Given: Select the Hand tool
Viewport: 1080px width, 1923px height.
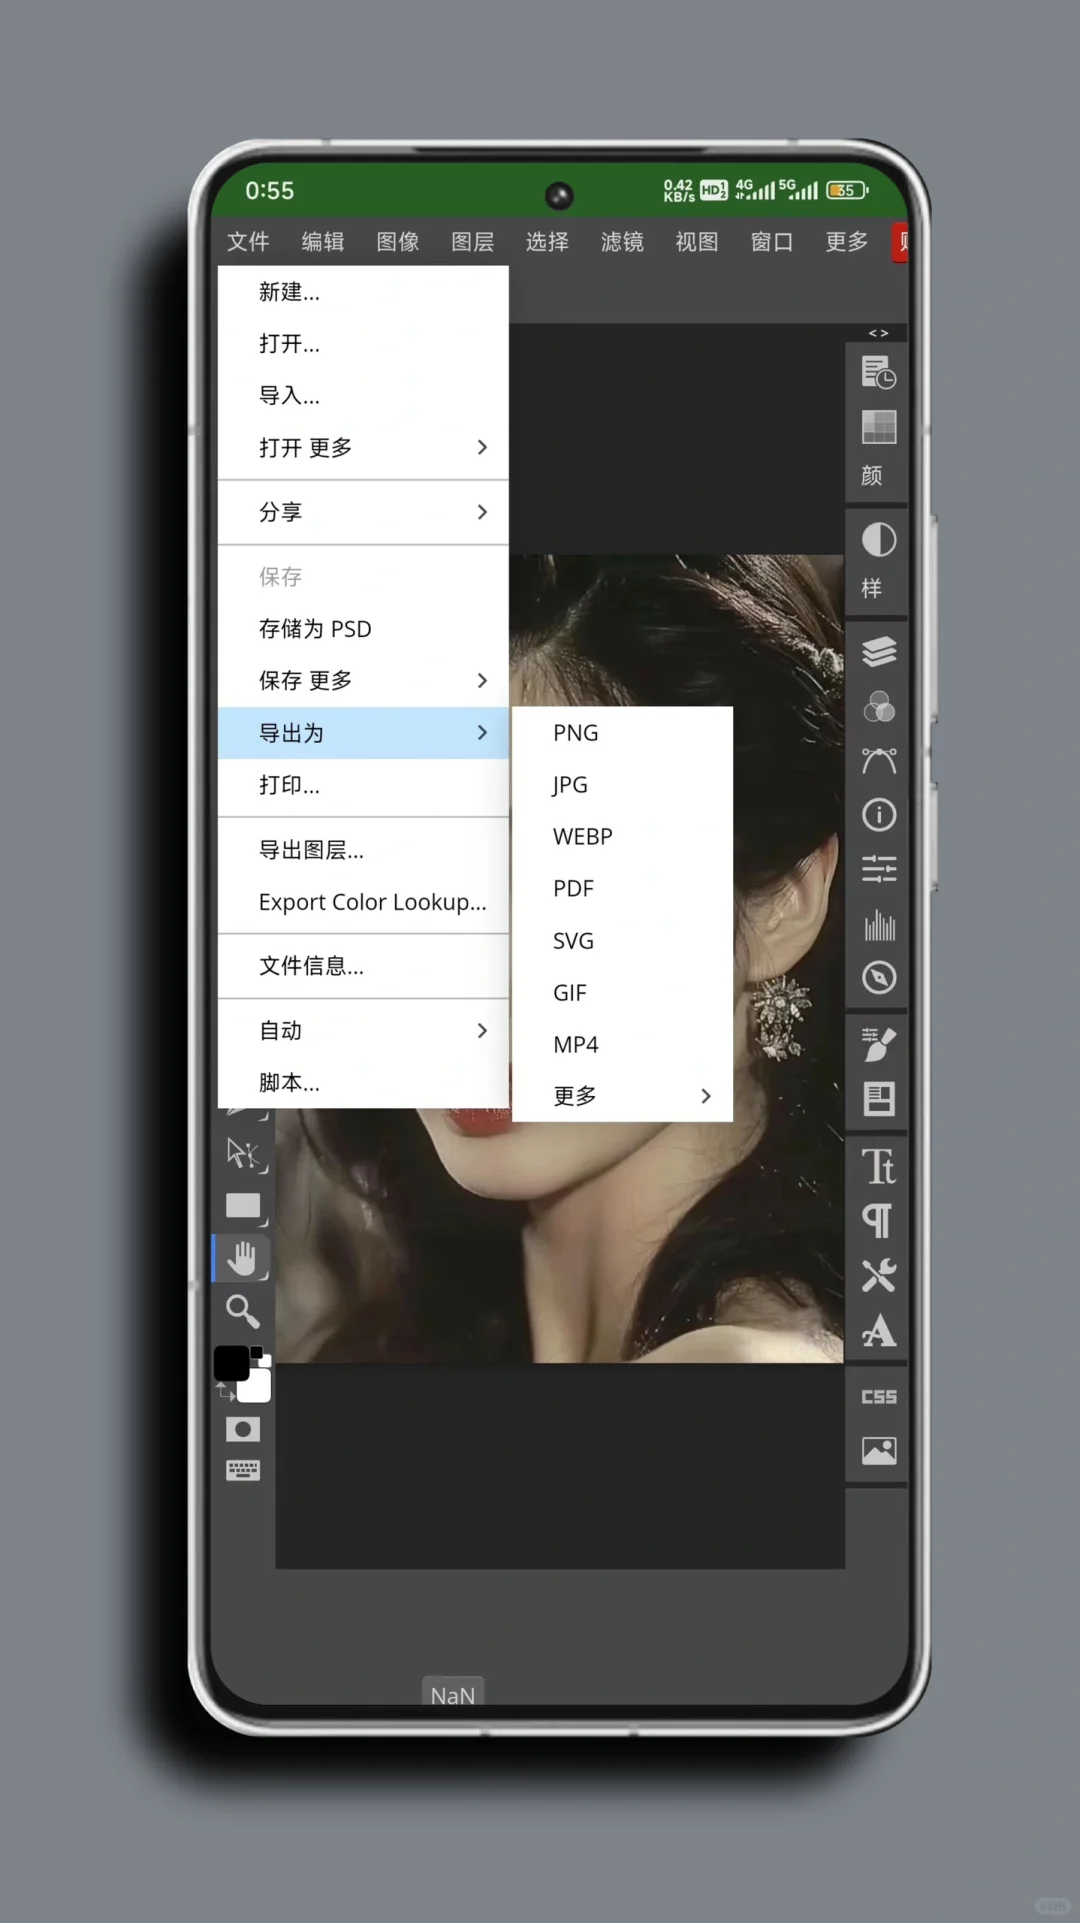Looking at the screenshot, I should click(242, 1258).
